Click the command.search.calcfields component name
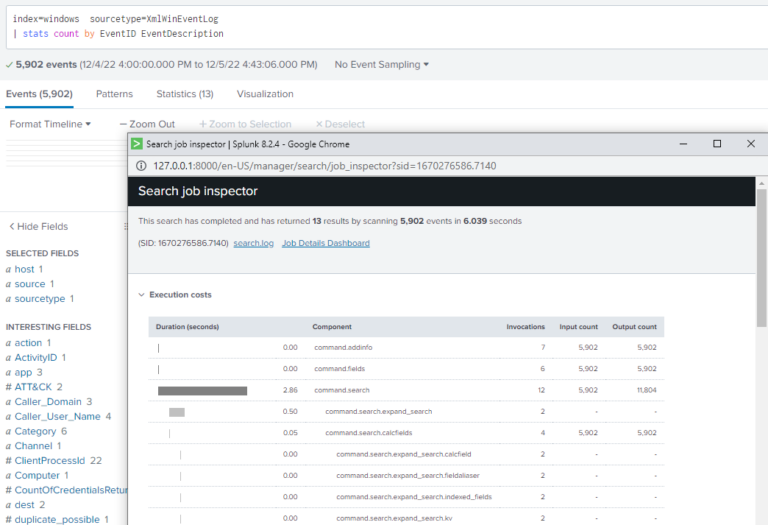This screenshot has width=768, height=525. coord(369,433)
